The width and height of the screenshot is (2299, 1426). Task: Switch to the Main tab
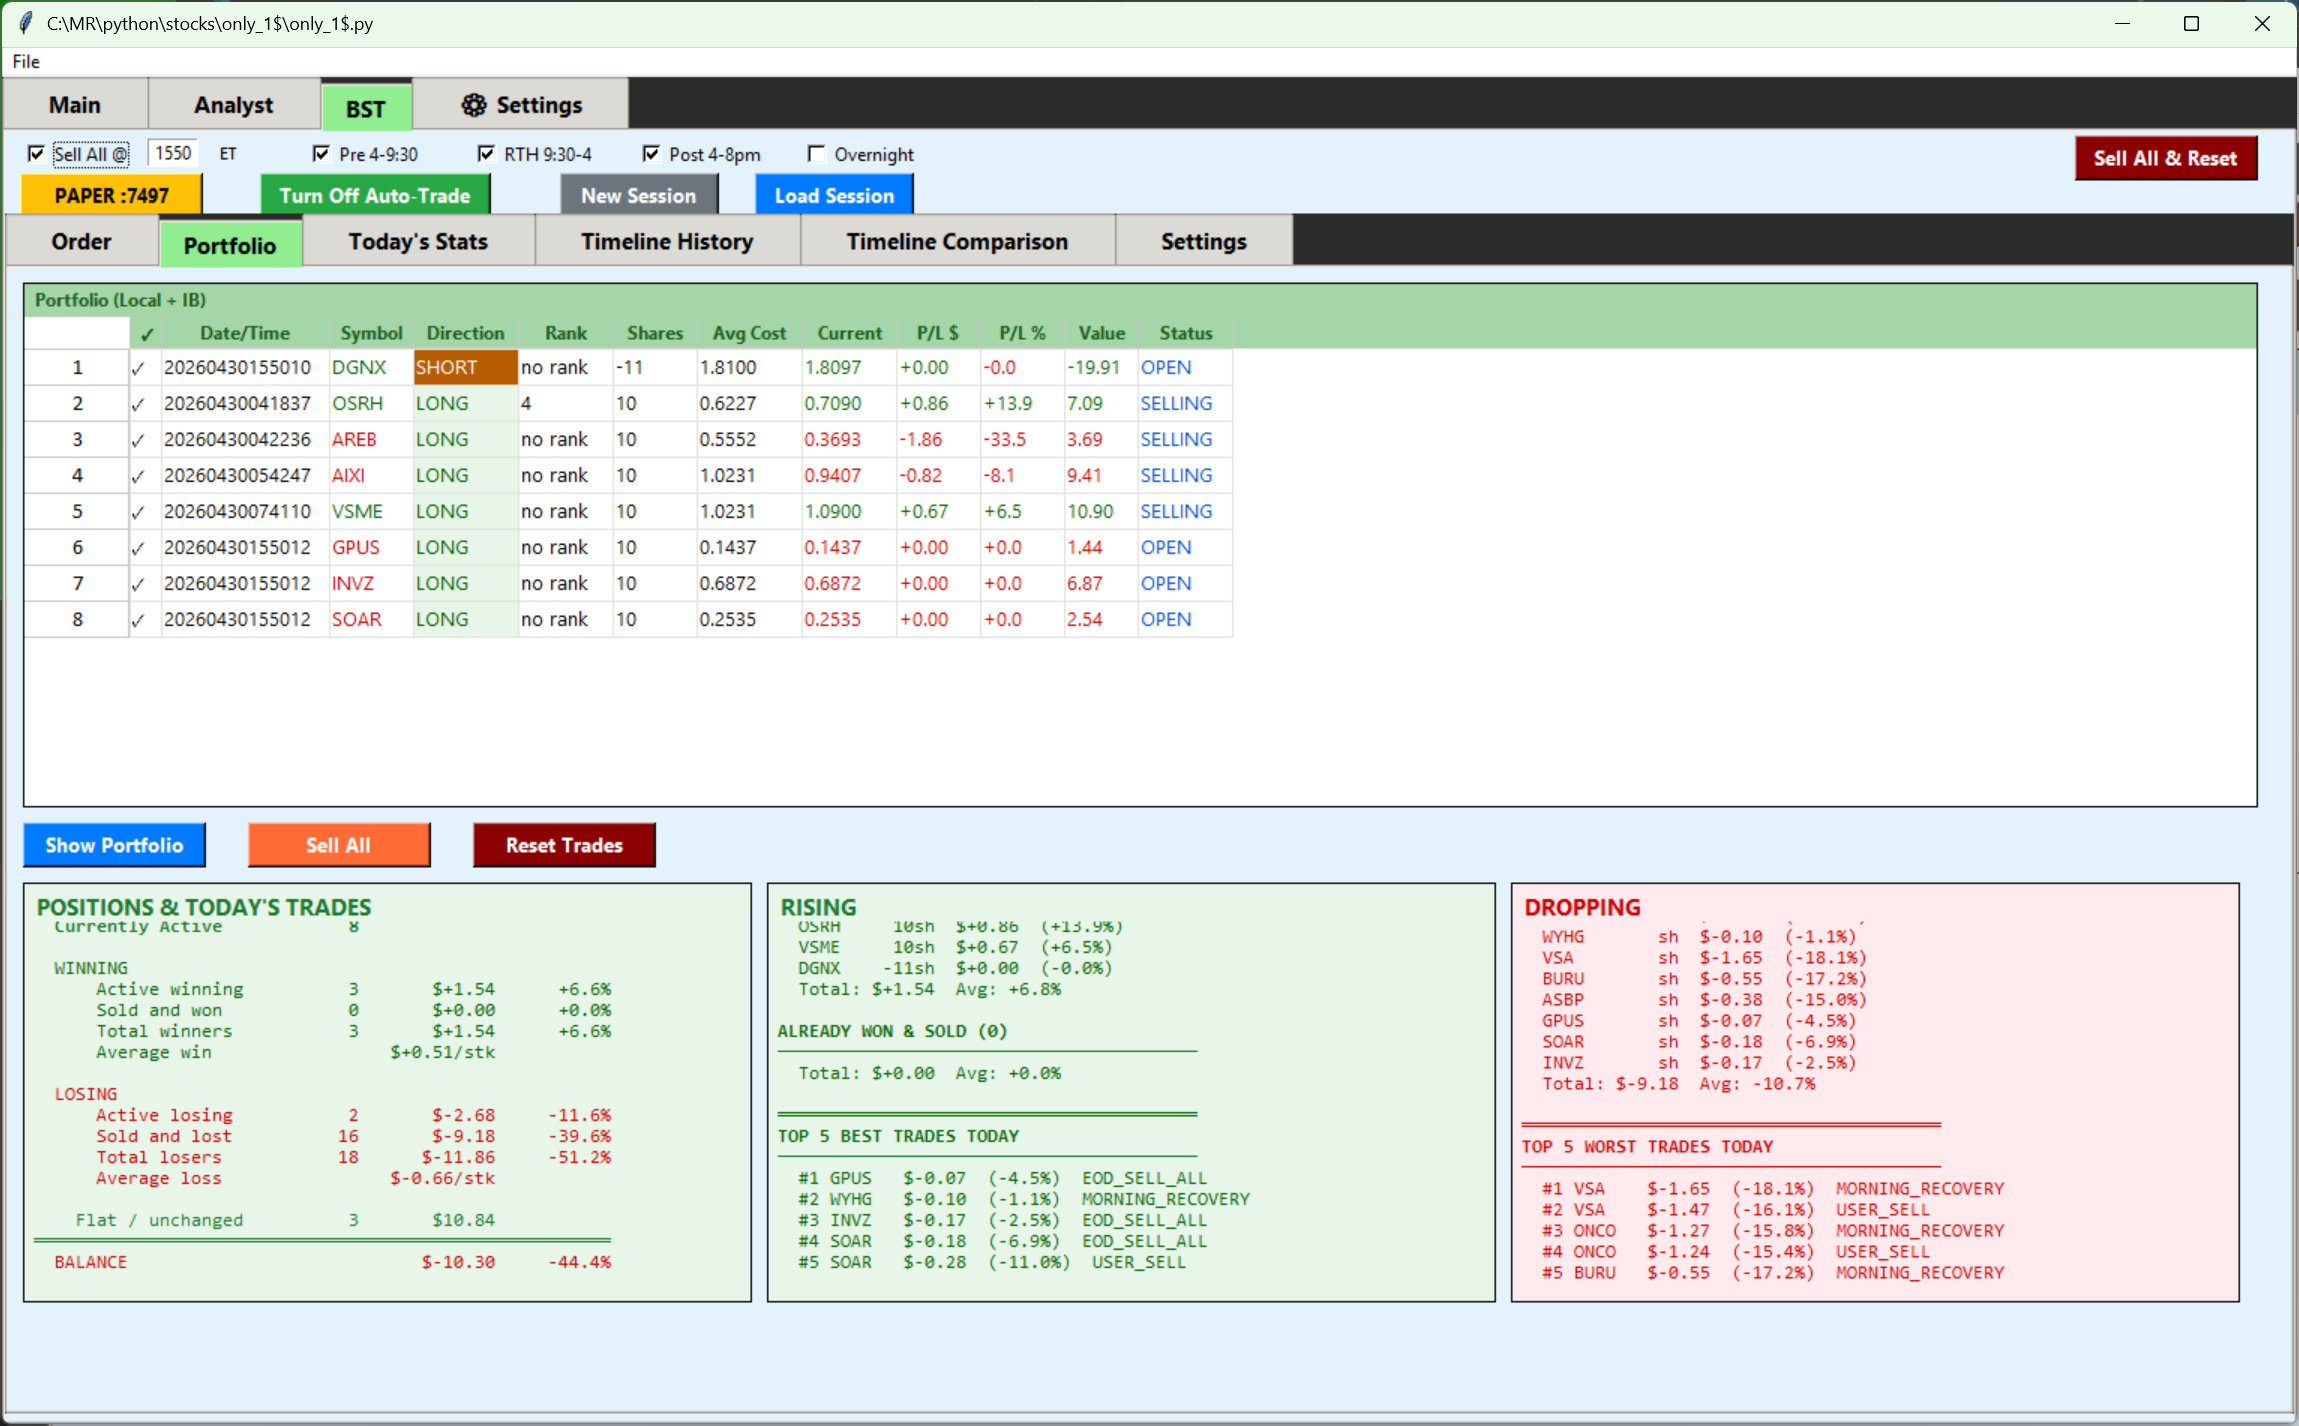[x=75, y=105]
